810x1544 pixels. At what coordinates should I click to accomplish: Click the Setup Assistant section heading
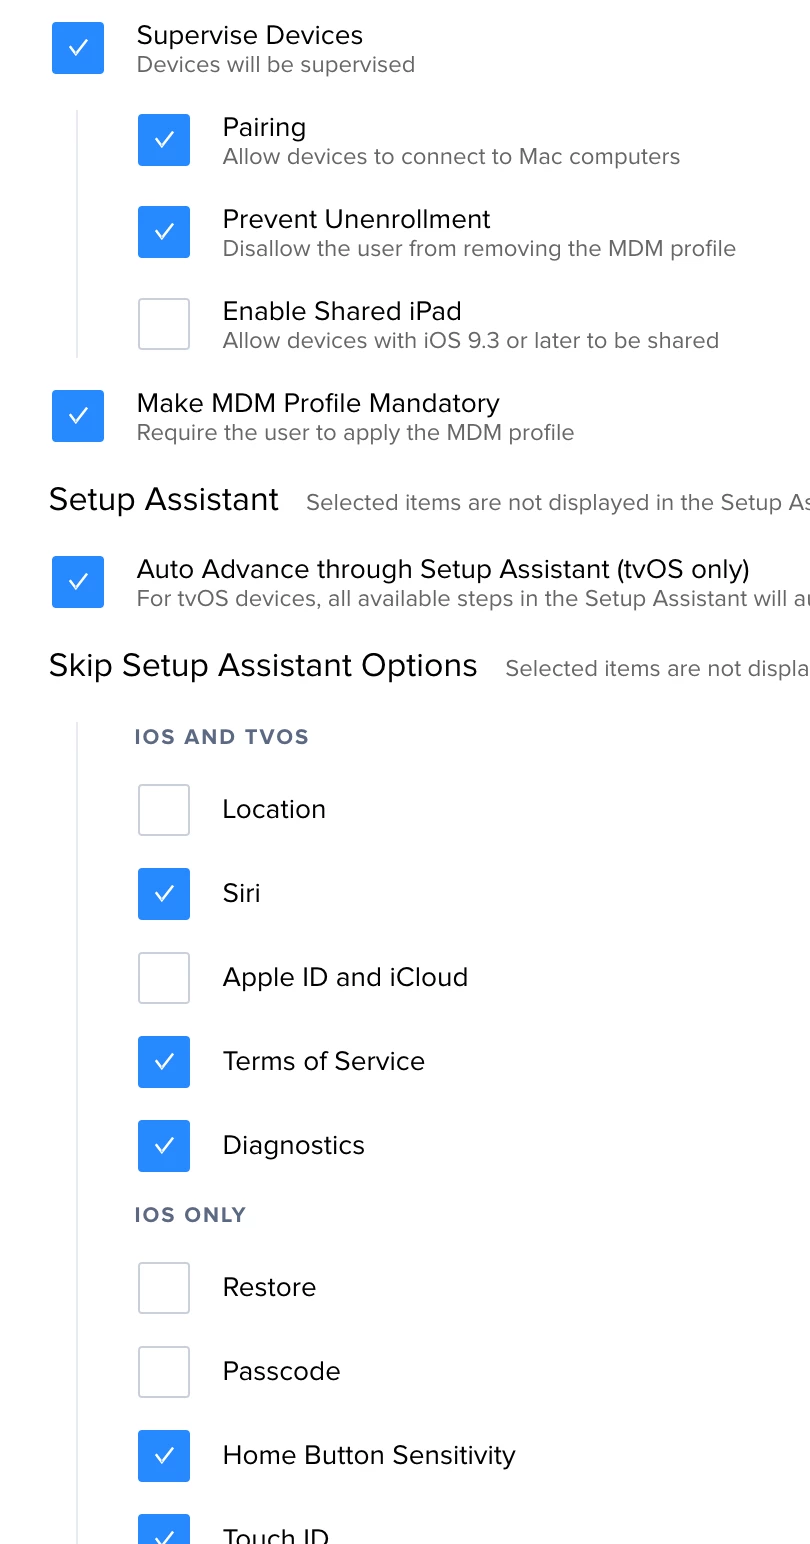click(164, 500)
